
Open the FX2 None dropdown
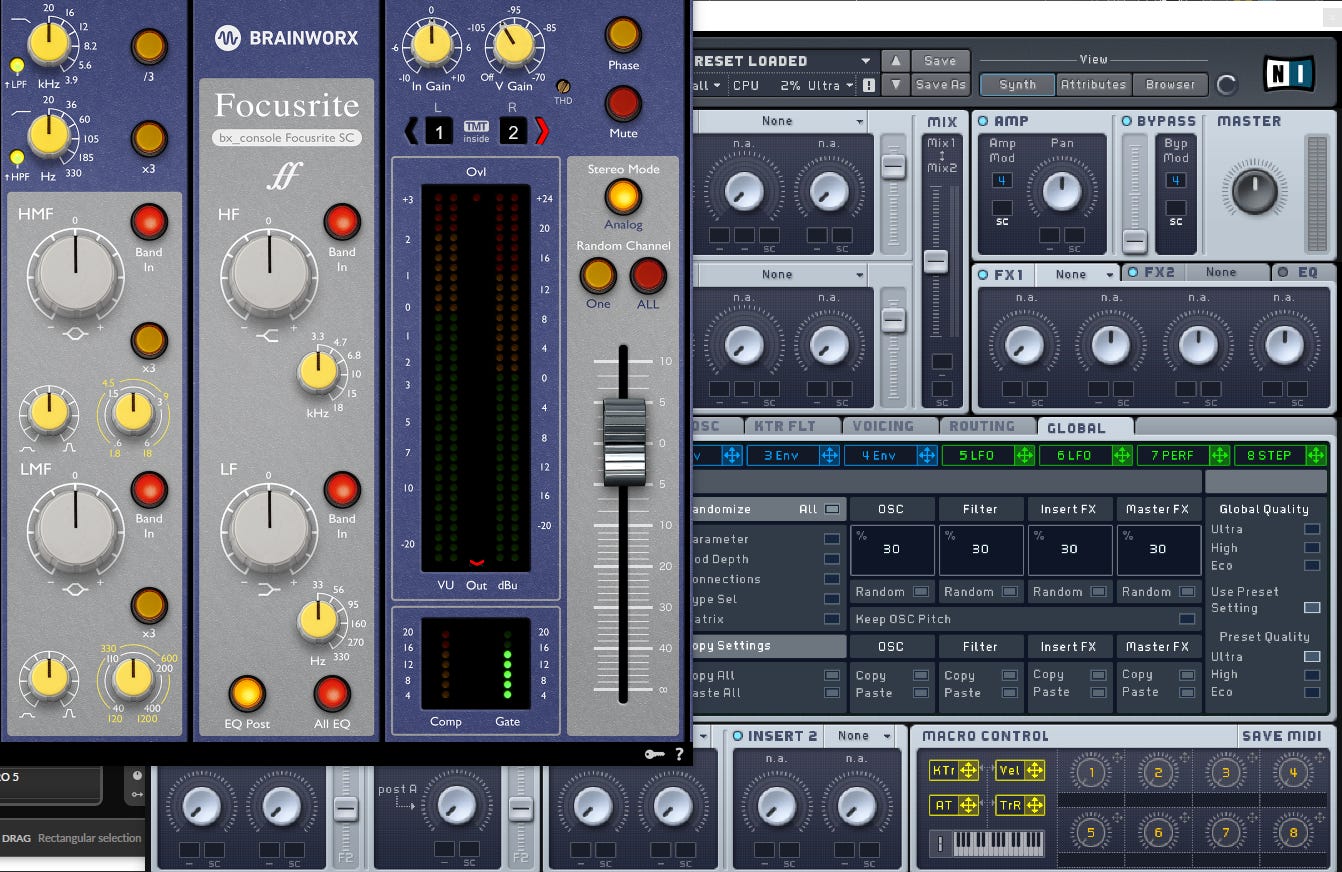click(1228, 272)
